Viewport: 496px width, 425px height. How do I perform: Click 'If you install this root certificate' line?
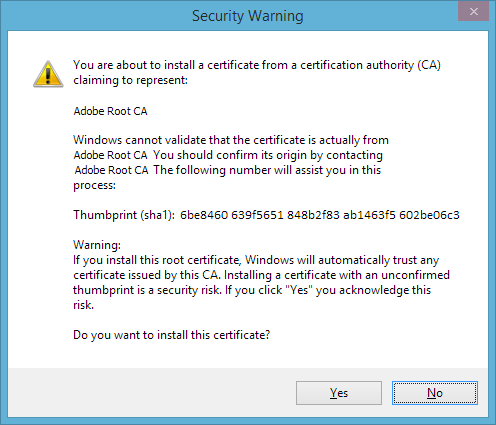[x=256, y=260]
